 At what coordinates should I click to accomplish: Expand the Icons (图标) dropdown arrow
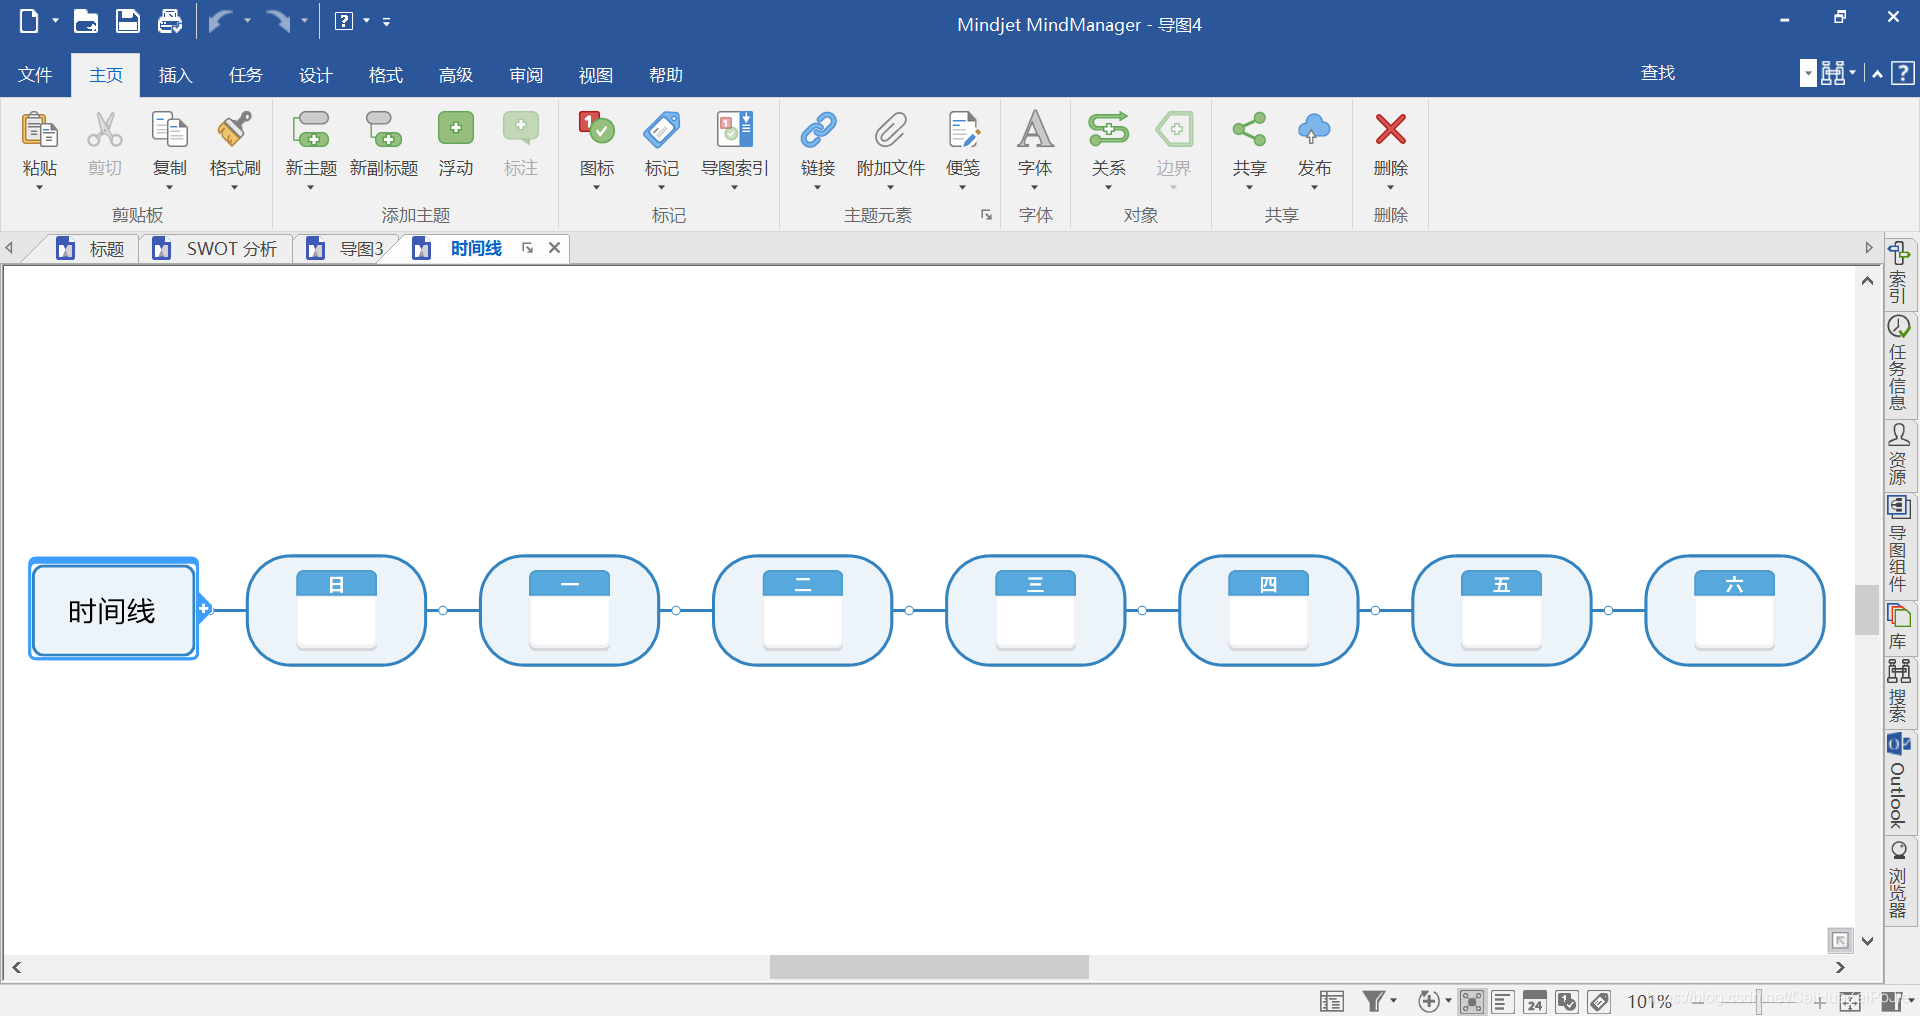point(596,188)
